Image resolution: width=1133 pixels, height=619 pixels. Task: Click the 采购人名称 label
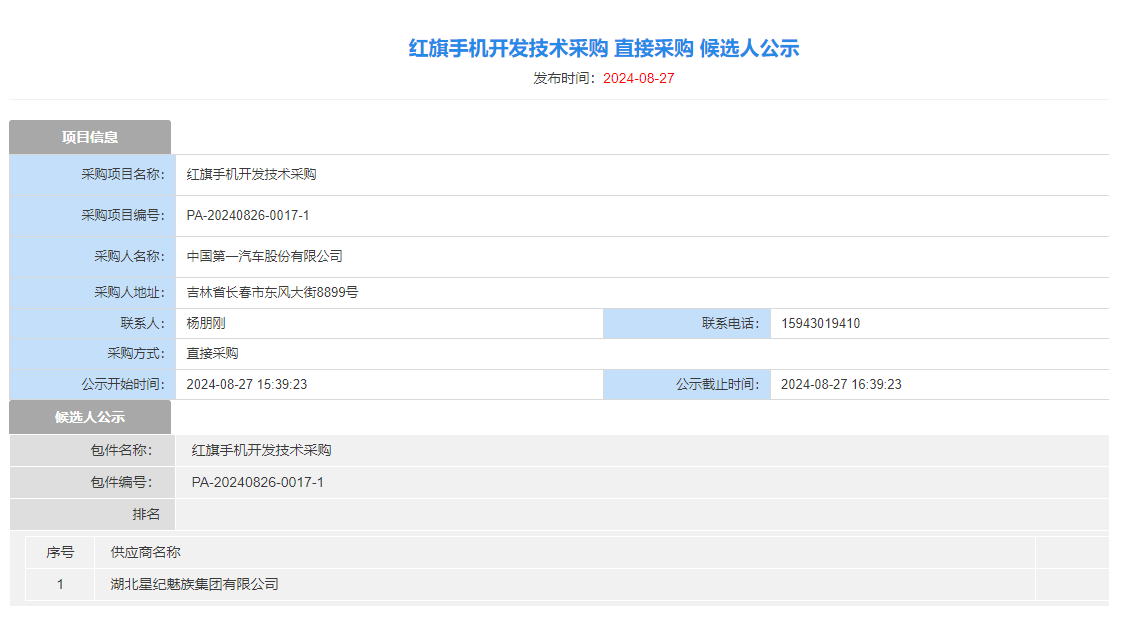point(129,256)
